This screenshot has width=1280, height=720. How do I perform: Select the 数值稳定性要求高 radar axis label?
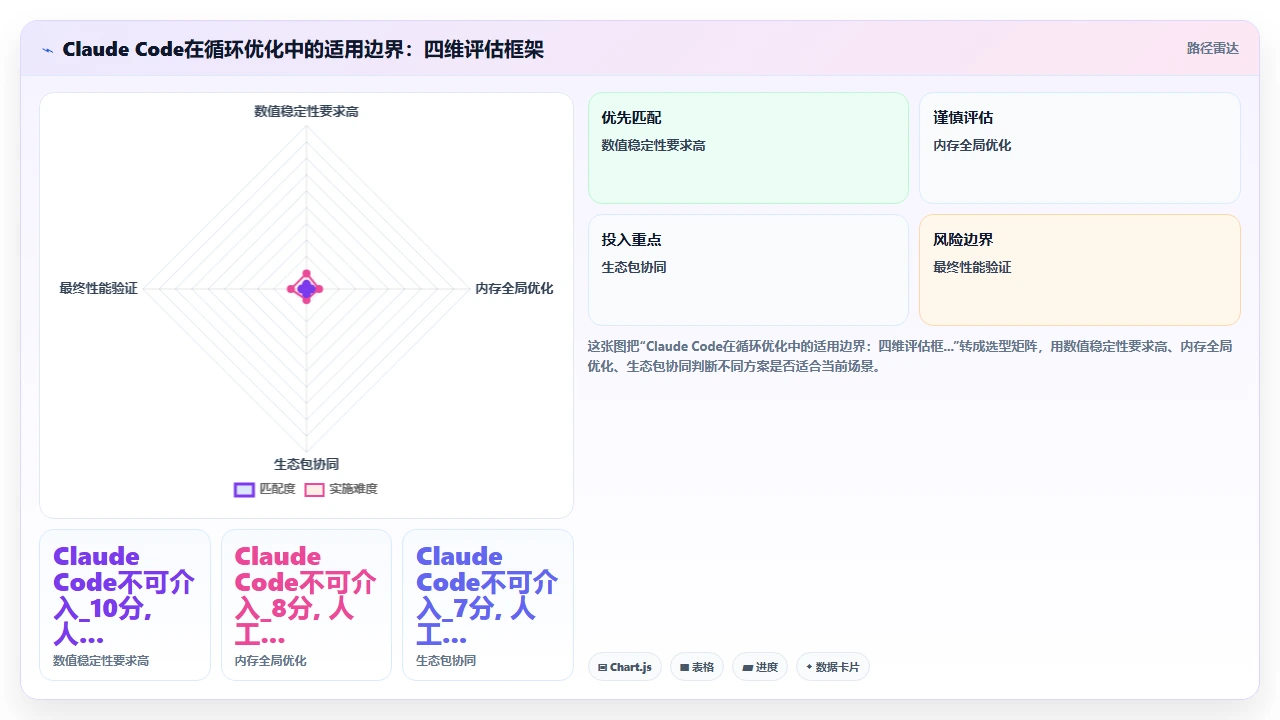tap(306, 111)
